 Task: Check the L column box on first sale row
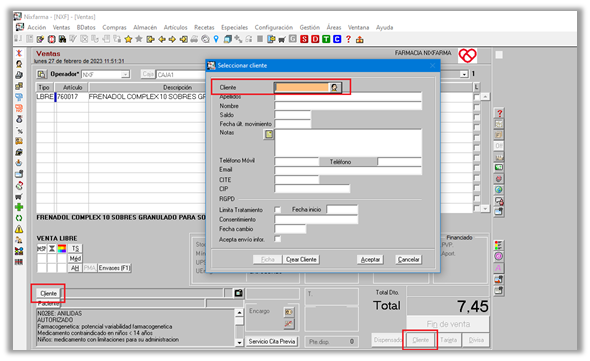pos(476,97)
